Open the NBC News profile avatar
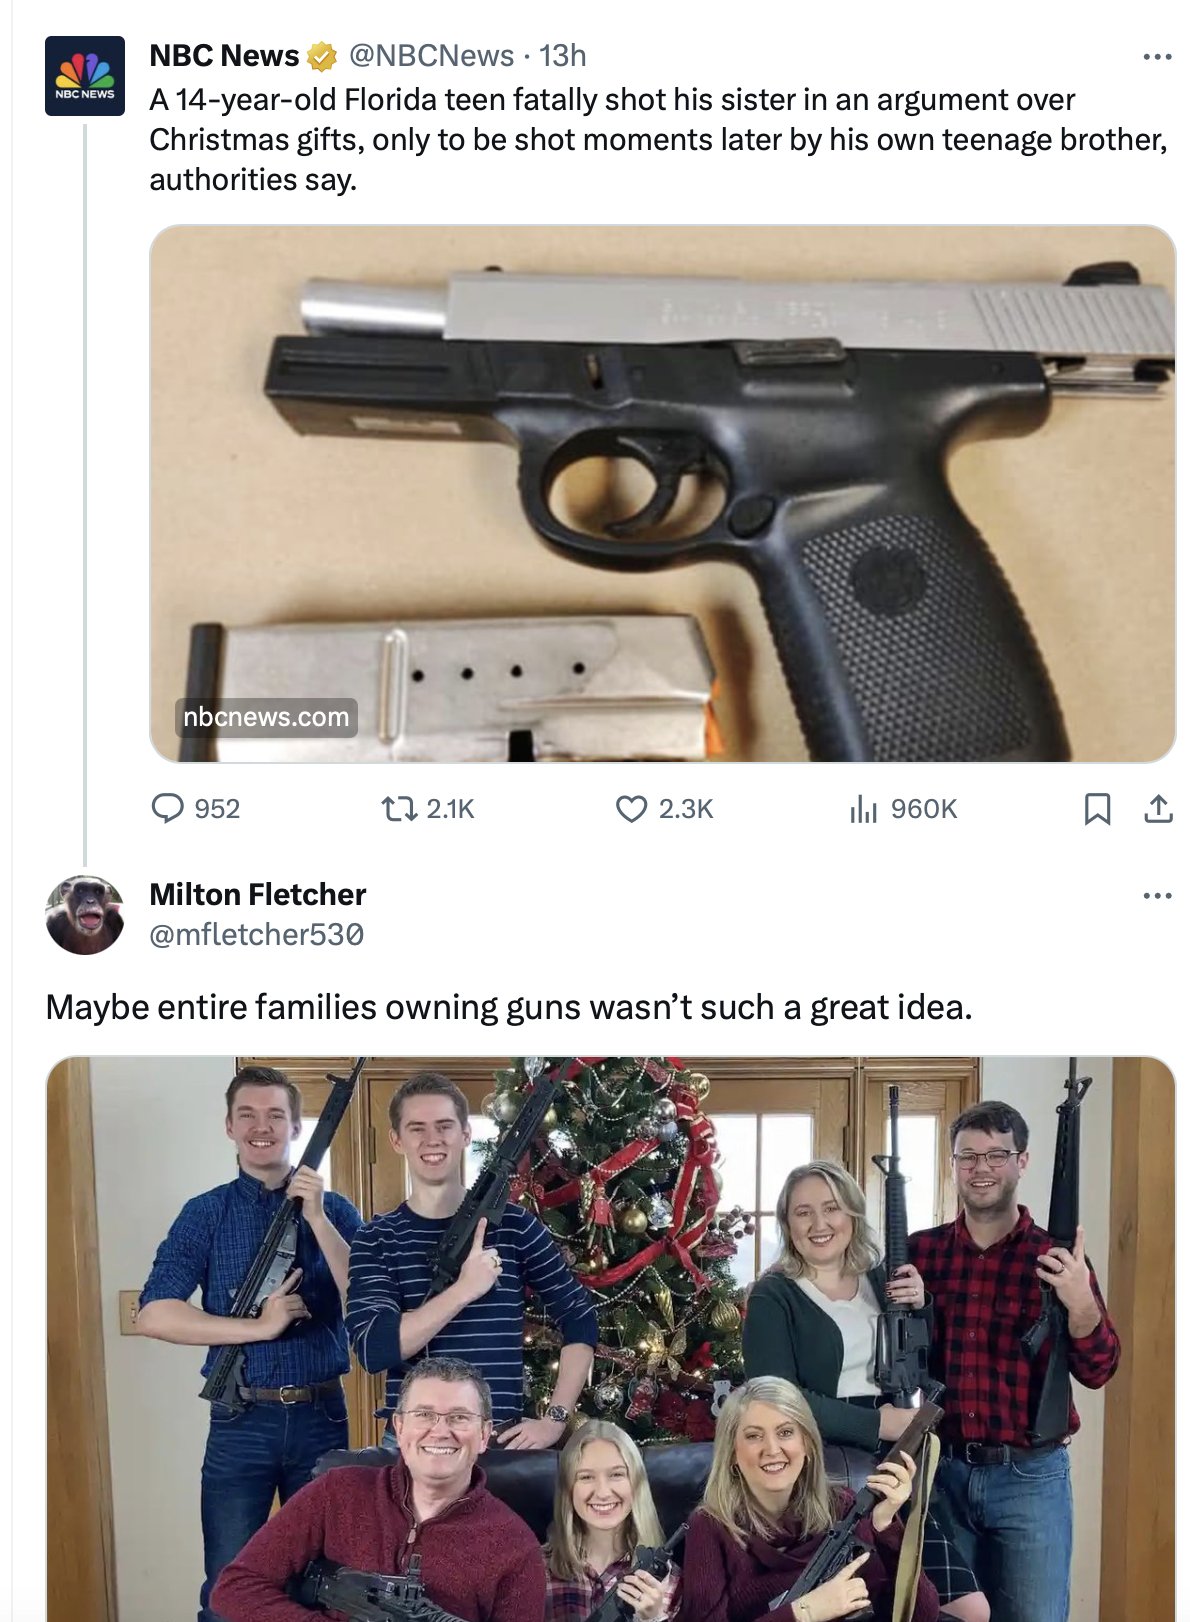This screenshot has width=1190, height=1622. coord(85,76)
